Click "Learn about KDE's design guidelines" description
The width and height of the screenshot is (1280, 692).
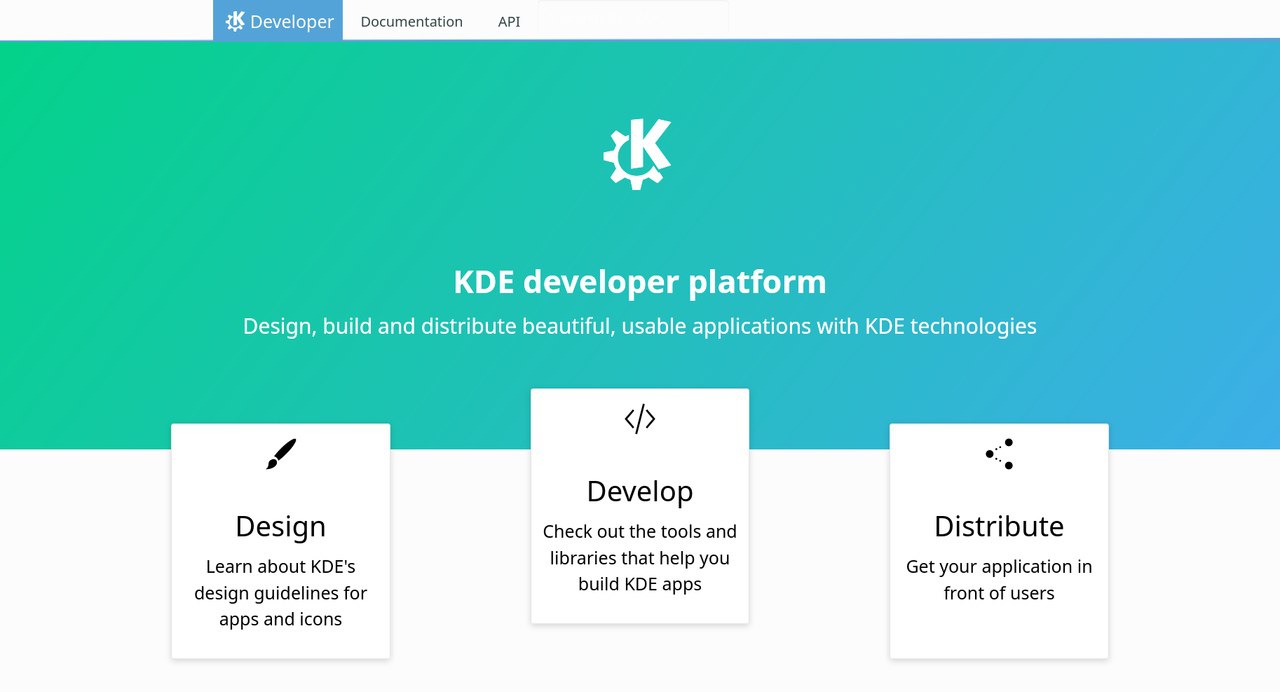click(x=281, y=593)
